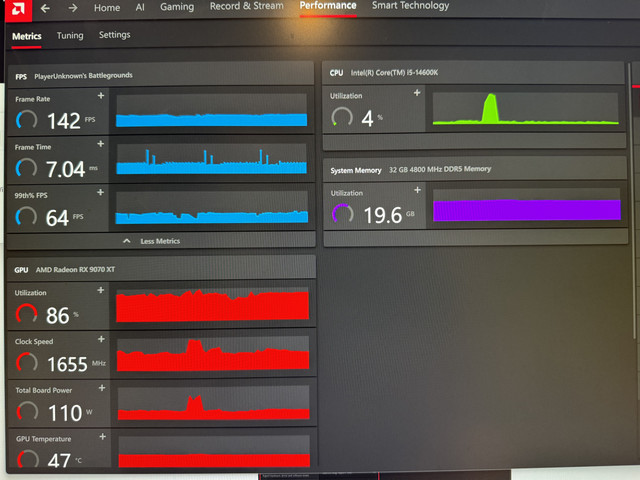Viewport: 640px width, 480px height.
Task: Go back with the left arrow
Action: (x=45, y=8)
